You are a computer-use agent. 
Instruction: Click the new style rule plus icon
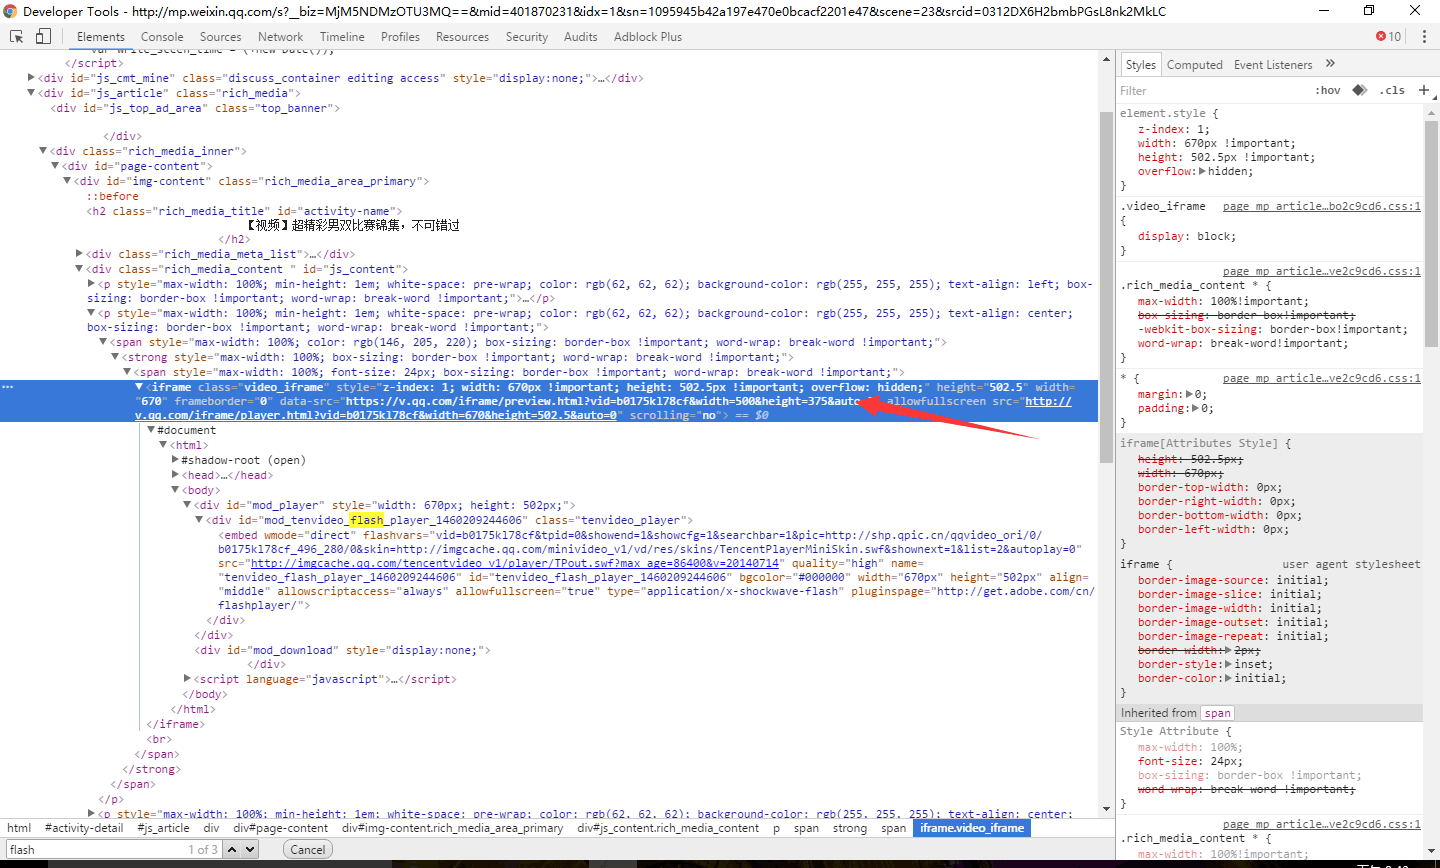click(1424, 90)
